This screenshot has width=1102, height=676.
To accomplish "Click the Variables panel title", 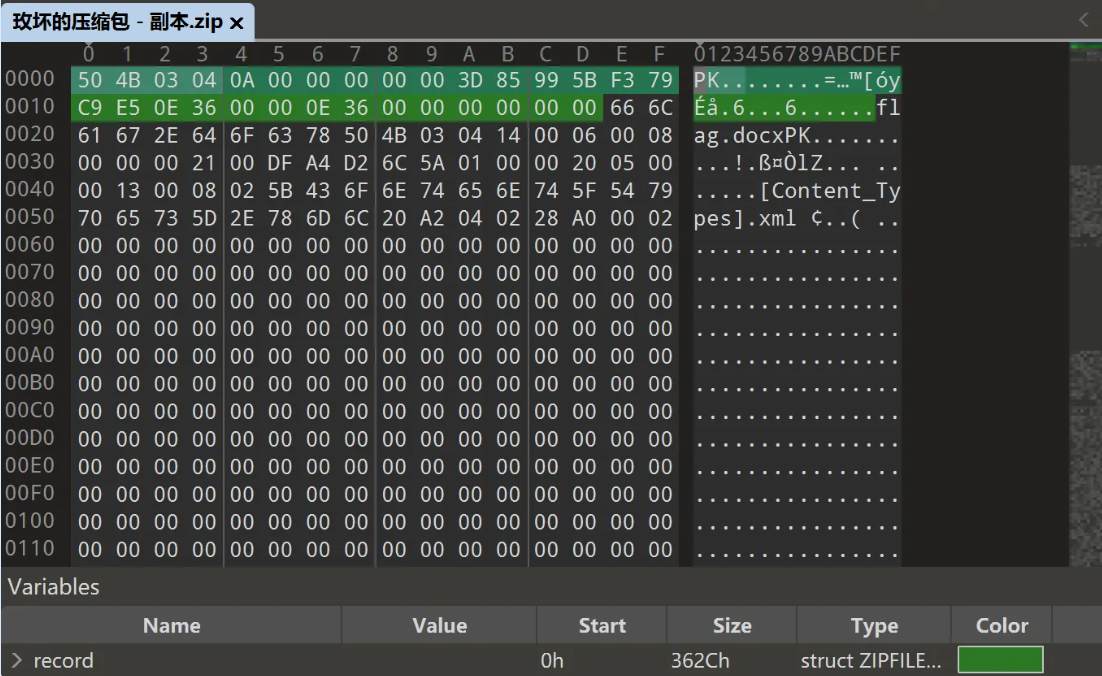I will click(54, 587).
